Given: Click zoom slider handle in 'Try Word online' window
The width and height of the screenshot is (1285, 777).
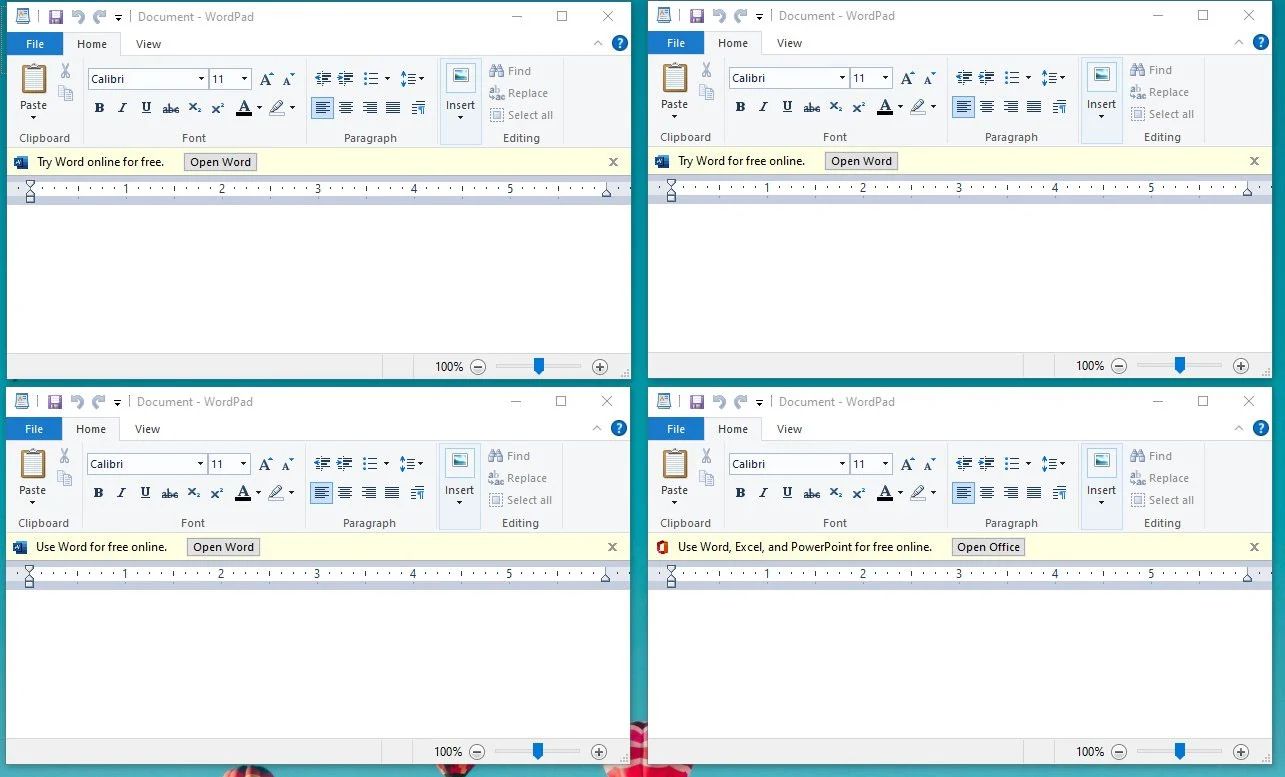Looking at the screenshot, I should point(538,367).
